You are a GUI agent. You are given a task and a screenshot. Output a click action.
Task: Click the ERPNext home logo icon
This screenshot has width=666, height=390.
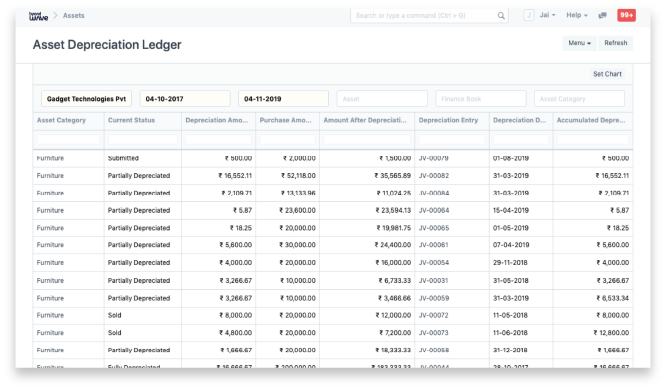pos(38,16)
